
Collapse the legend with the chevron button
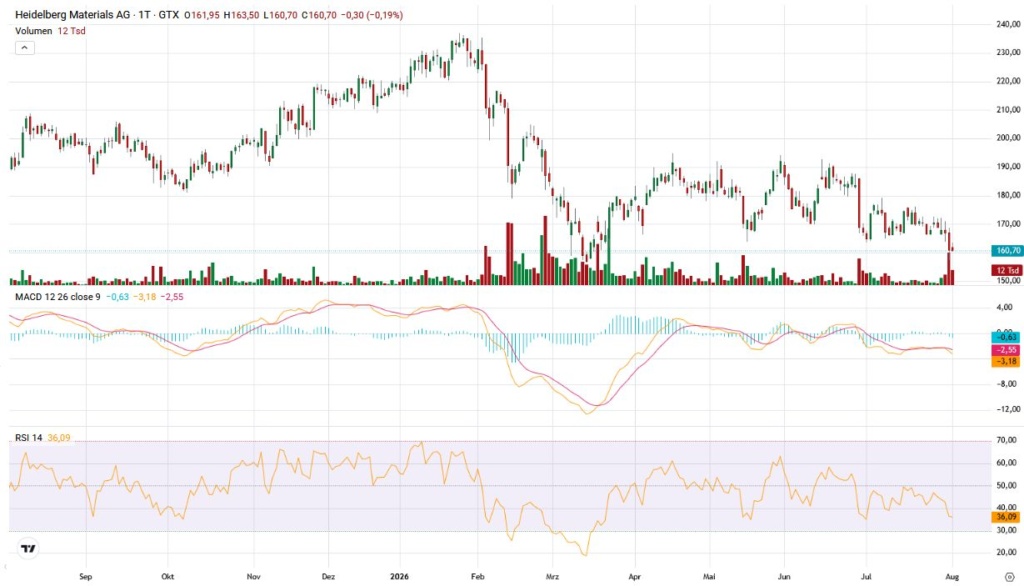coord(25,48)
